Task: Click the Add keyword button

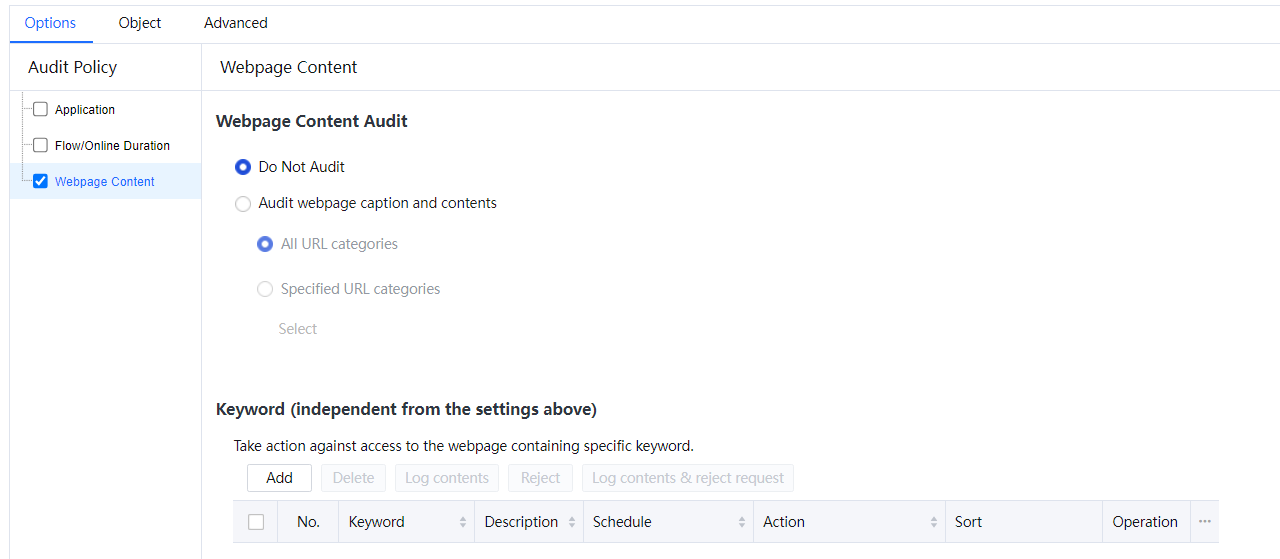Action: 279,478
